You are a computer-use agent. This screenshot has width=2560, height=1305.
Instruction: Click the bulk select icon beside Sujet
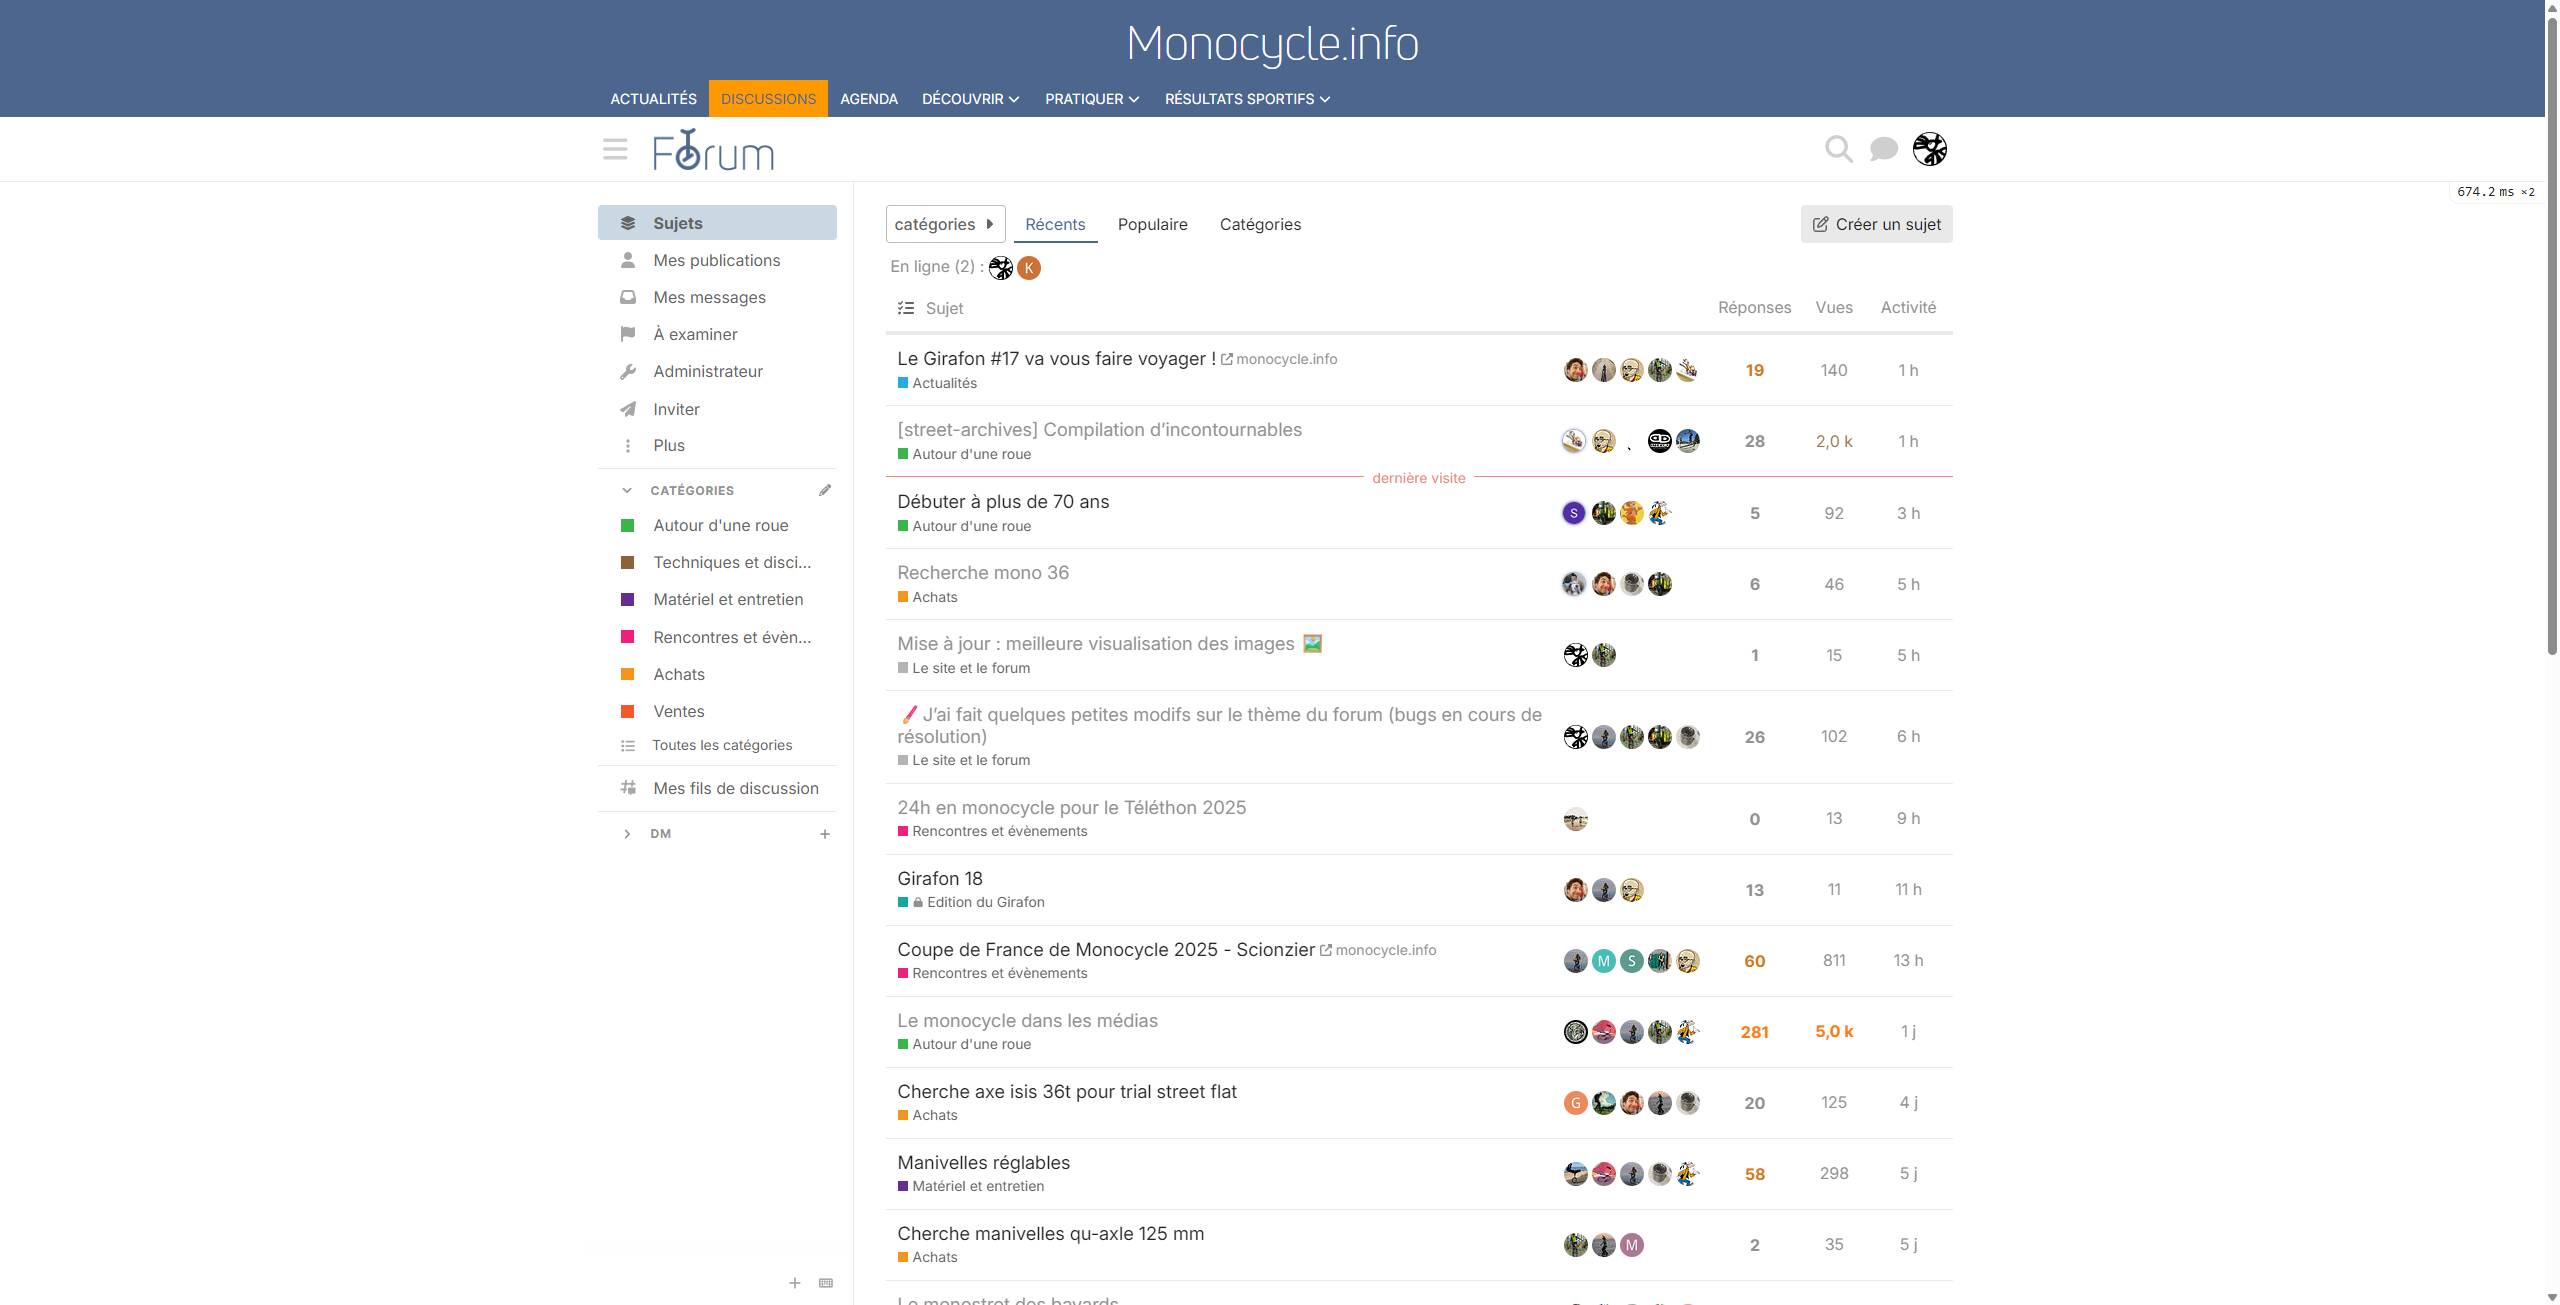coord(906,308)
